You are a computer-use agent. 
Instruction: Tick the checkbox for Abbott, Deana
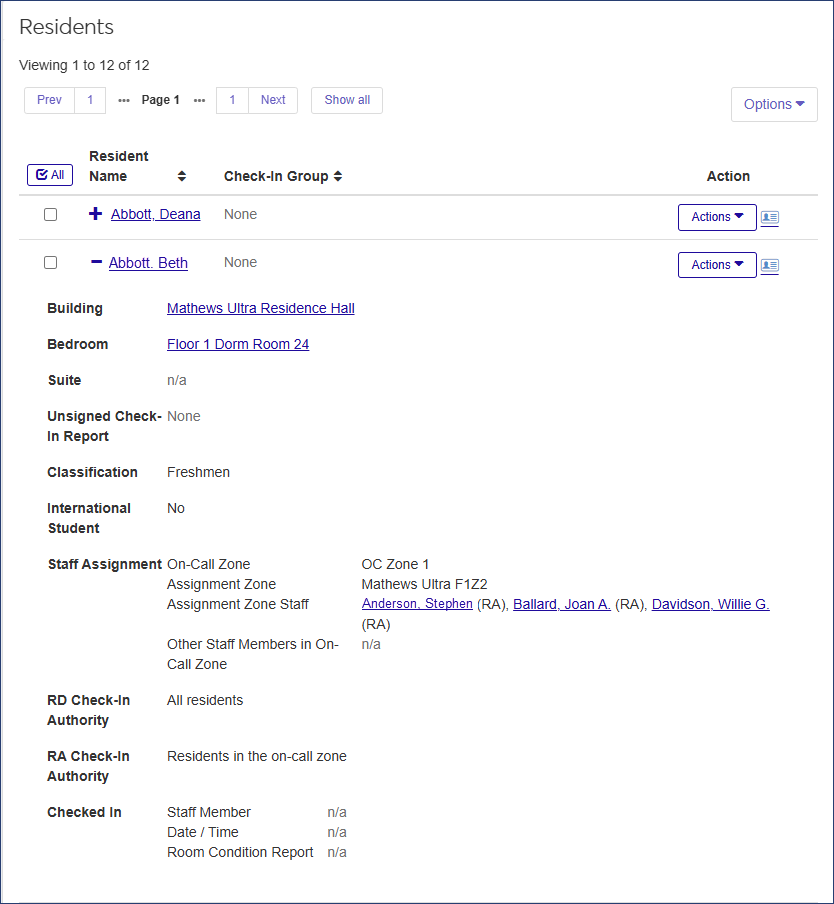point(51,214)
